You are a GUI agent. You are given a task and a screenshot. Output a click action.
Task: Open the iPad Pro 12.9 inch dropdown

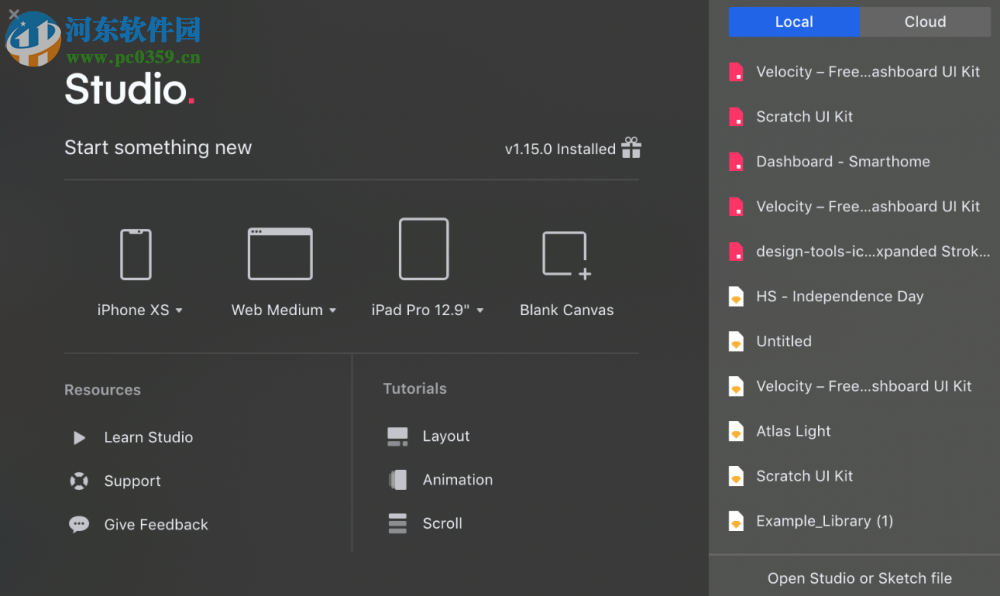(480, 310)
